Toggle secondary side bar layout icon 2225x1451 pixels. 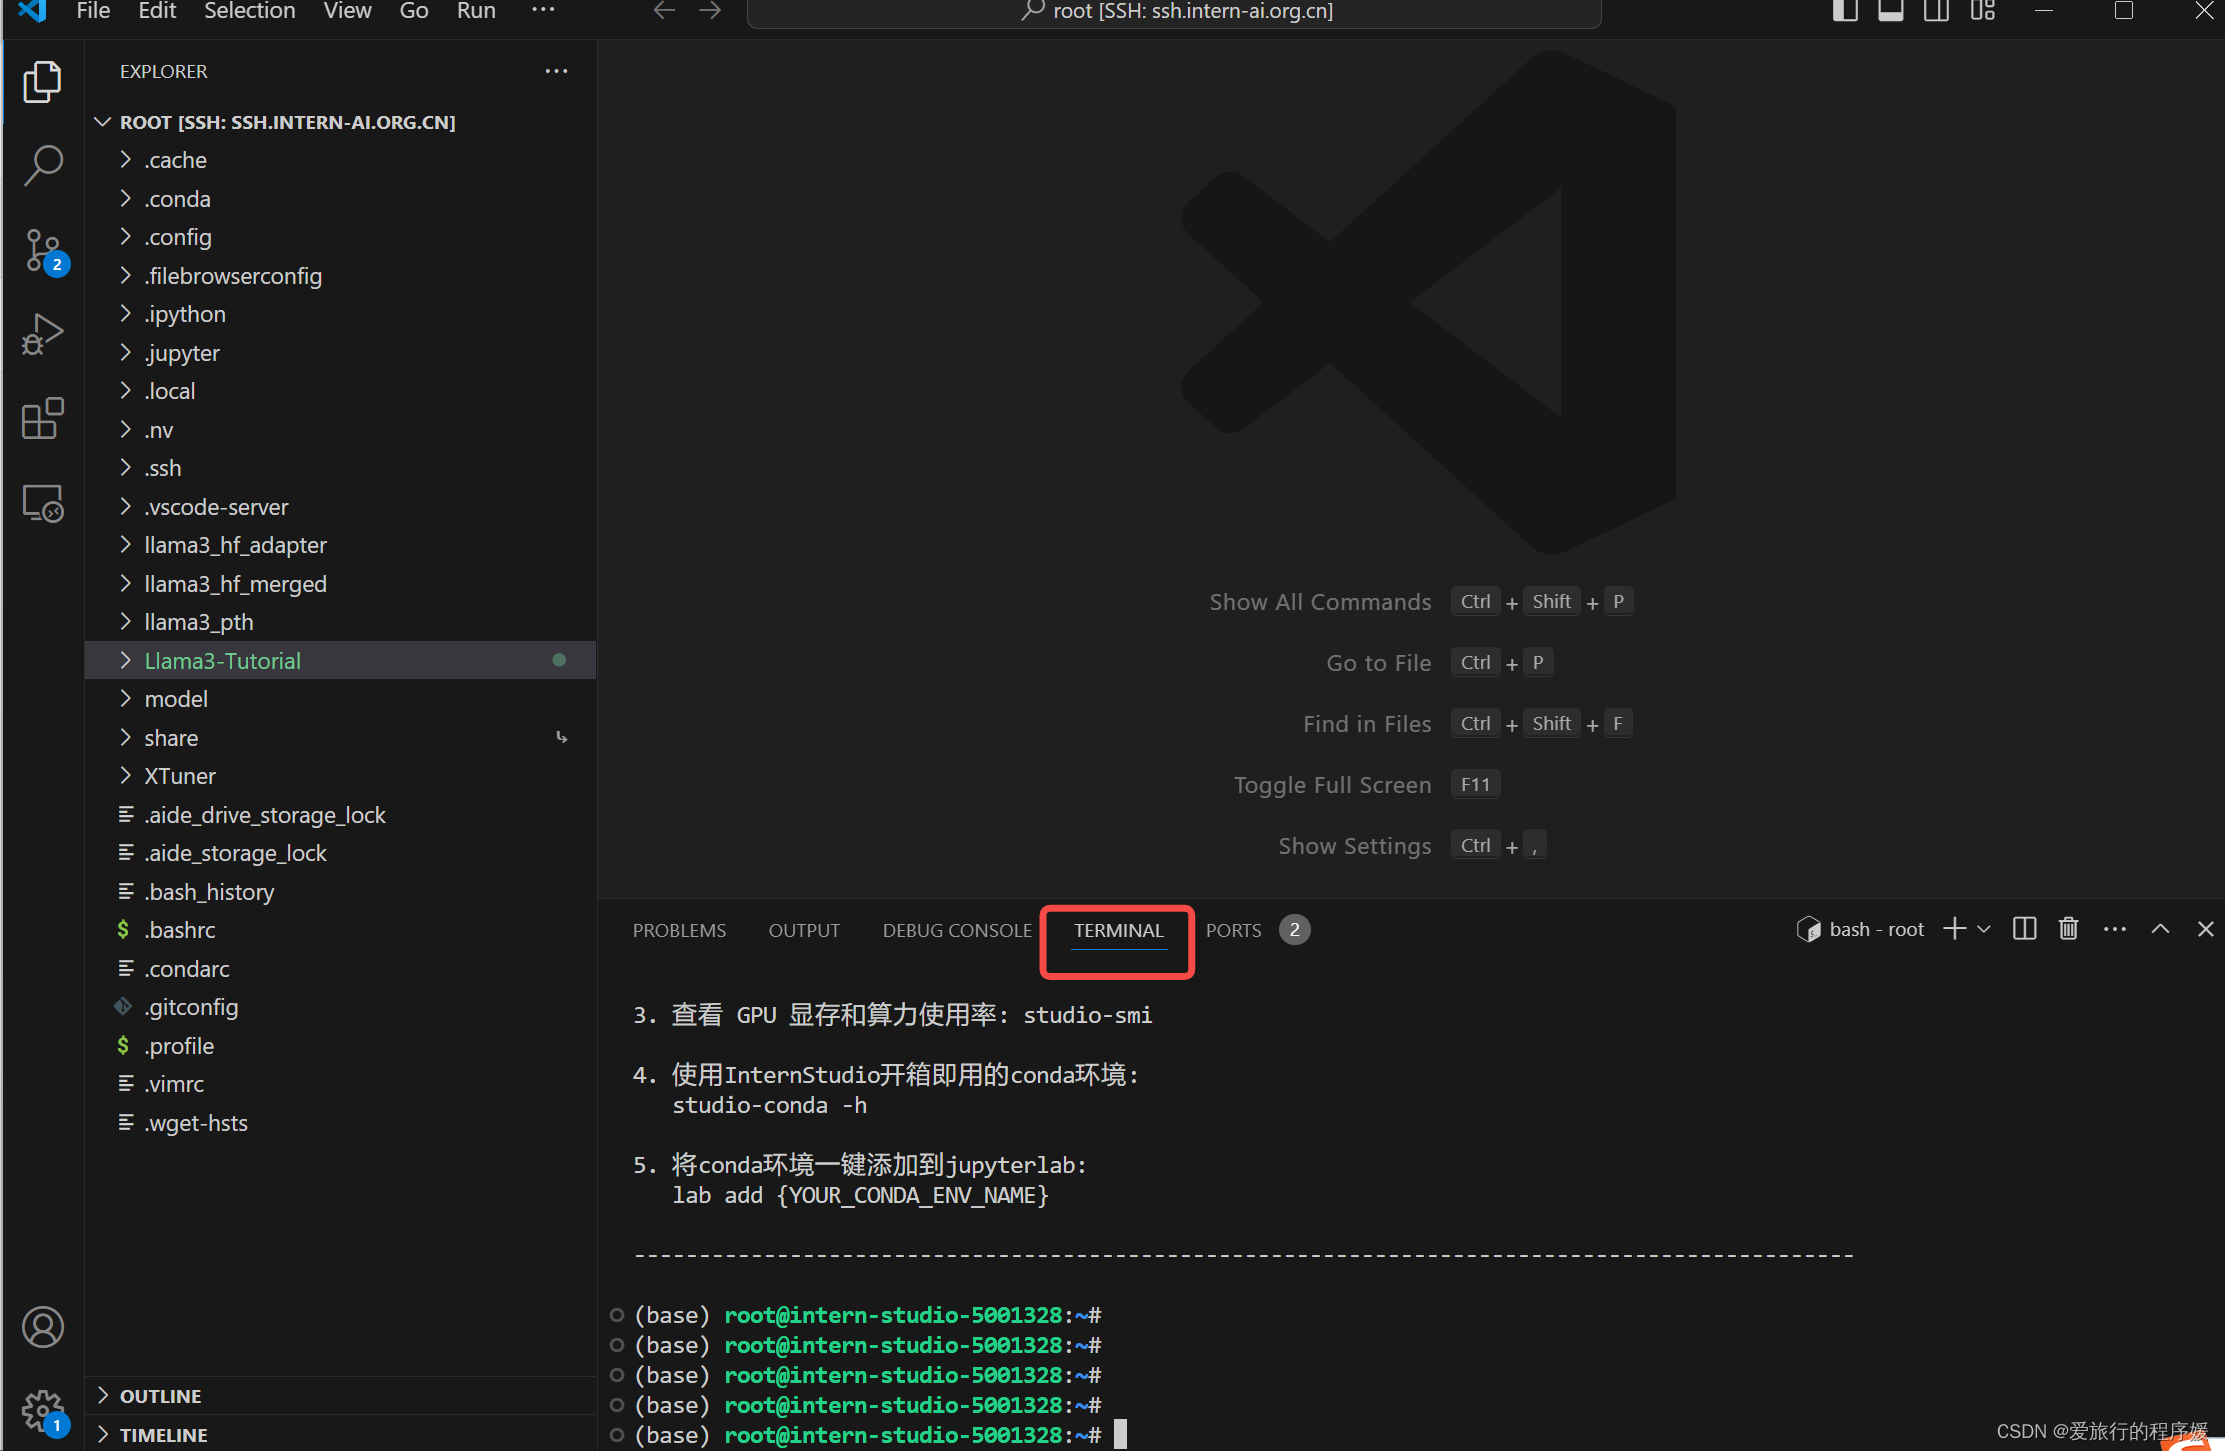coord(1936,11)
